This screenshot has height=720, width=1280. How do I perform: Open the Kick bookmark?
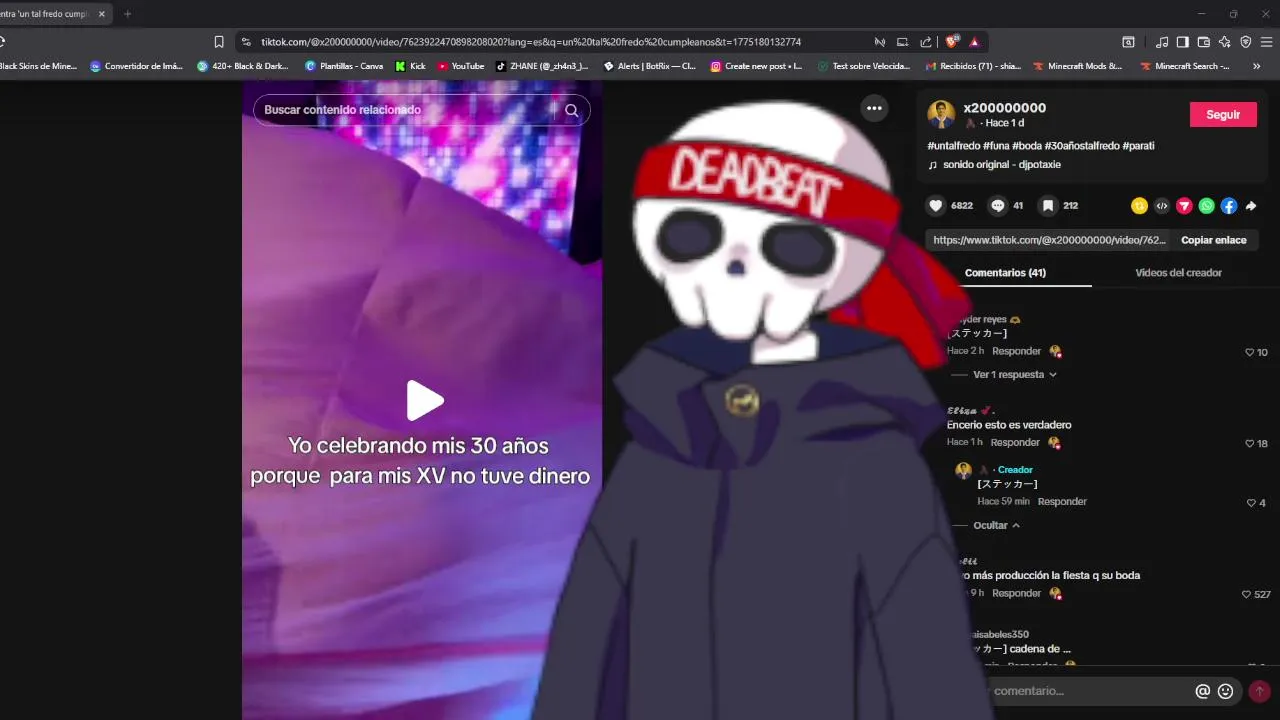[x=411, y=66]
